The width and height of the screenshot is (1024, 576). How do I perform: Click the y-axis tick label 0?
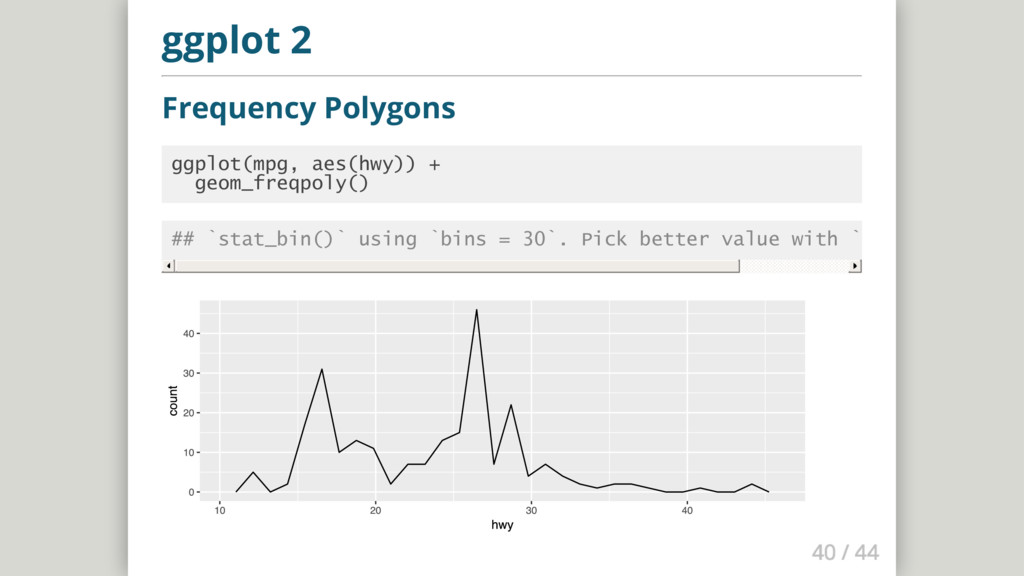tap(191, 492)
